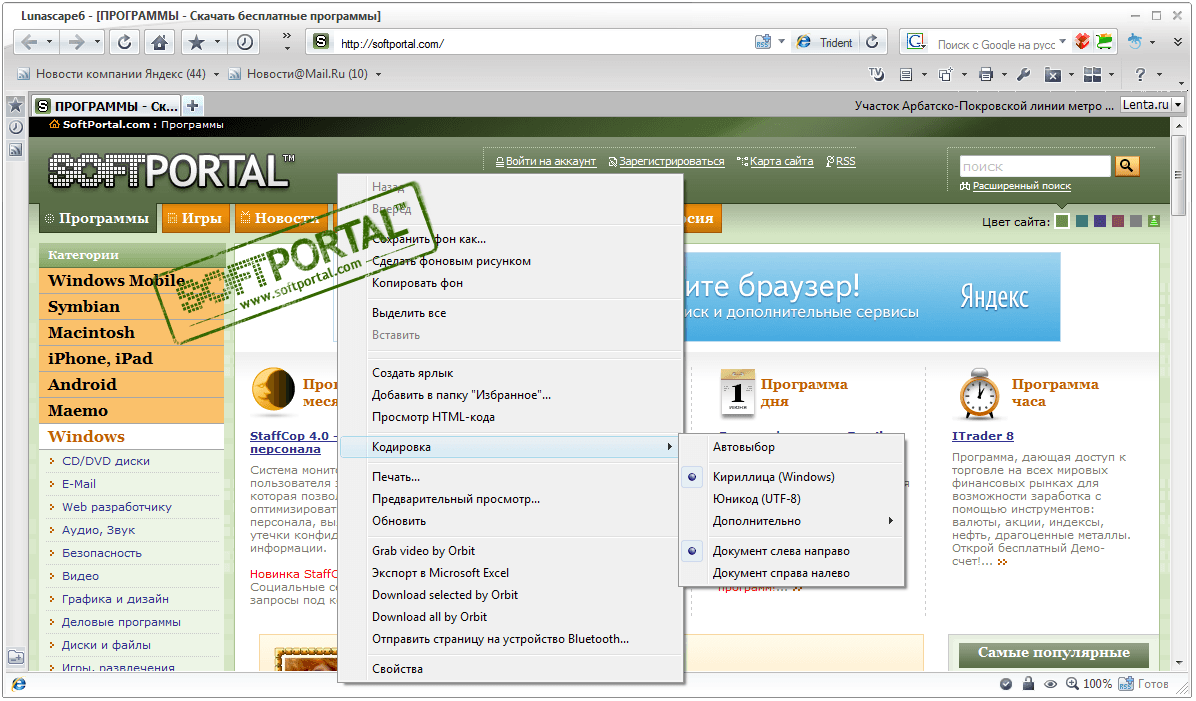Go back with the Back arrow button
This screenshot has width=1196, height=701.
29,43
